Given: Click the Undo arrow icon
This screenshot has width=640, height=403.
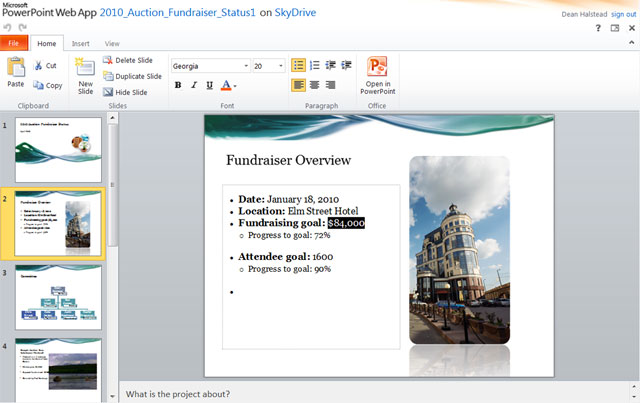Looking at the screenshot, I should coord(8,27).
